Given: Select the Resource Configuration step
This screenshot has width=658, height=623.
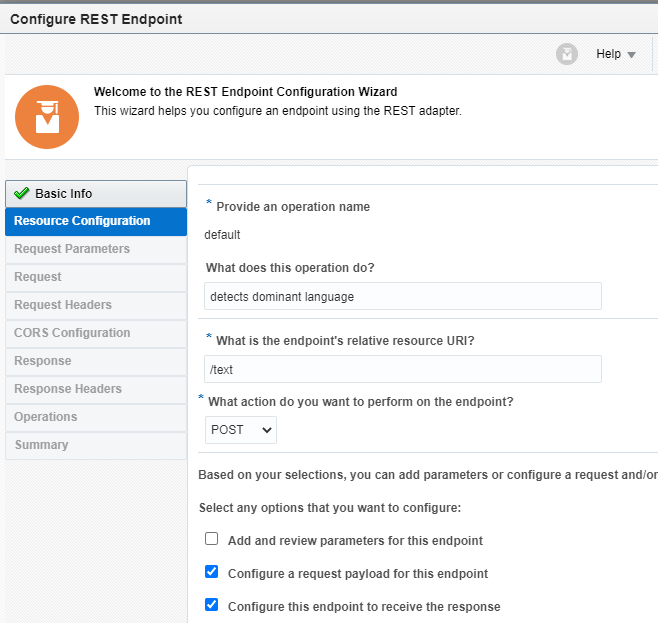Looking at the screenshot, I should 96,221.
